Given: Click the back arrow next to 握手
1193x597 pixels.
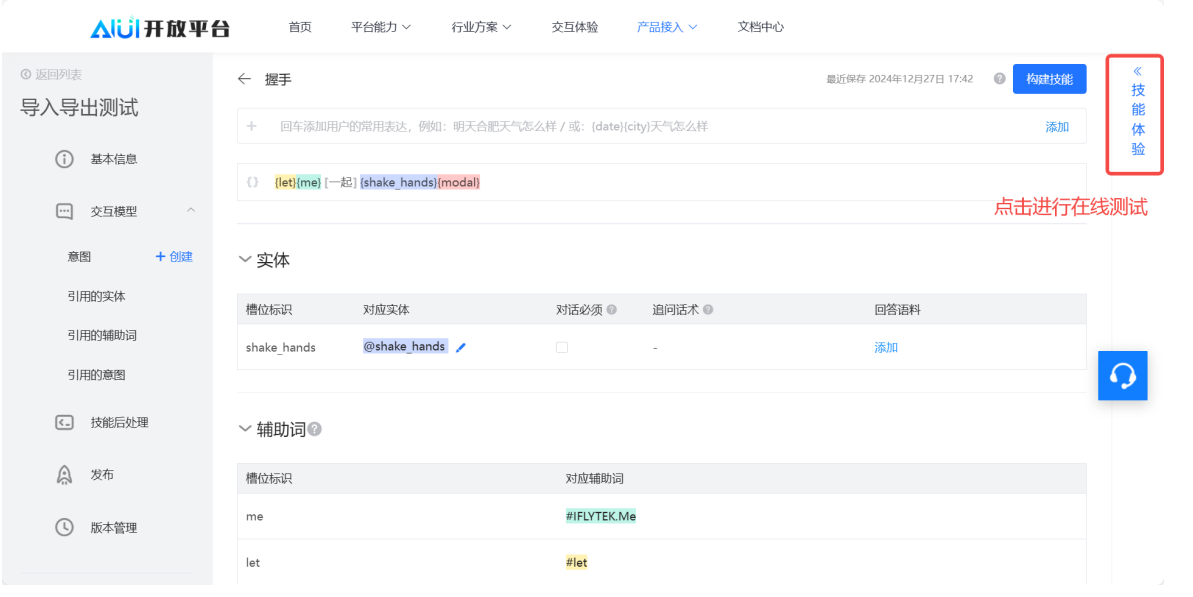Looking at the screenshot, I should point(244,79).
